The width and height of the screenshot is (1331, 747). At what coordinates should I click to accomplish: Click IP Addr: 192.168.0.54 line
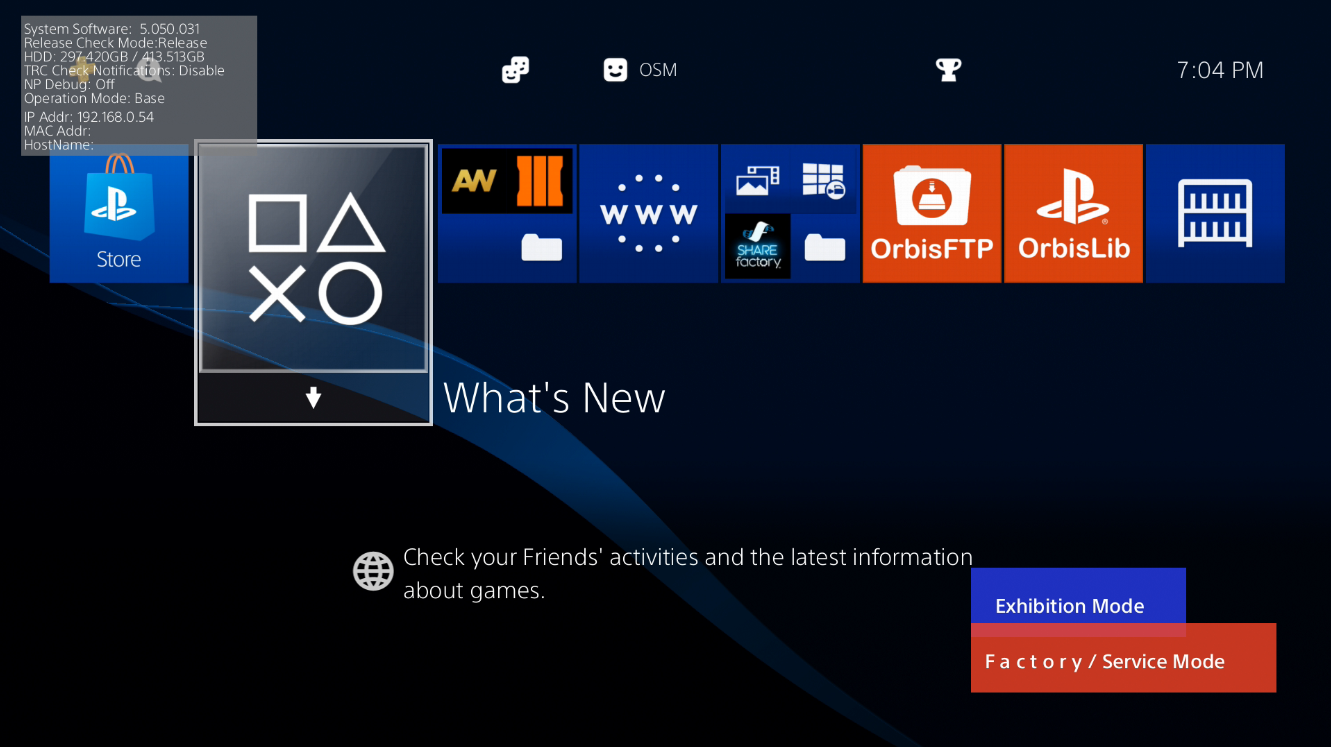click(x=89, y=117)
